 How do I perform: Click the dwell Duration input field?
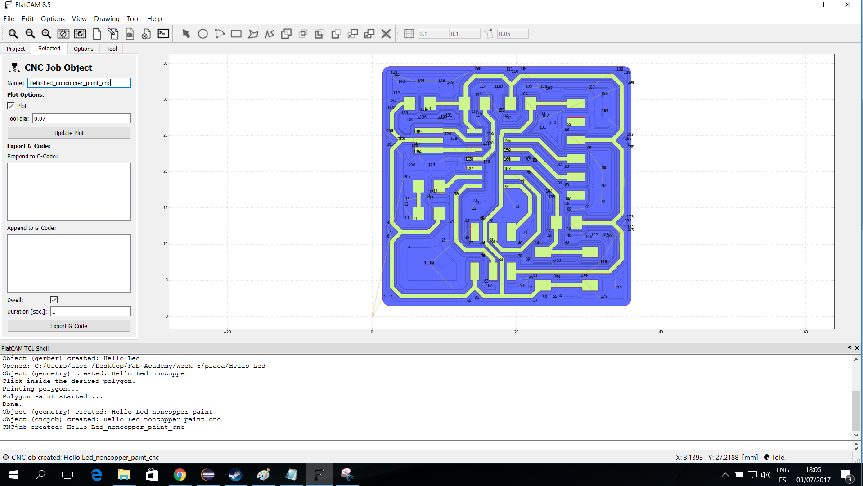[90, 312]
